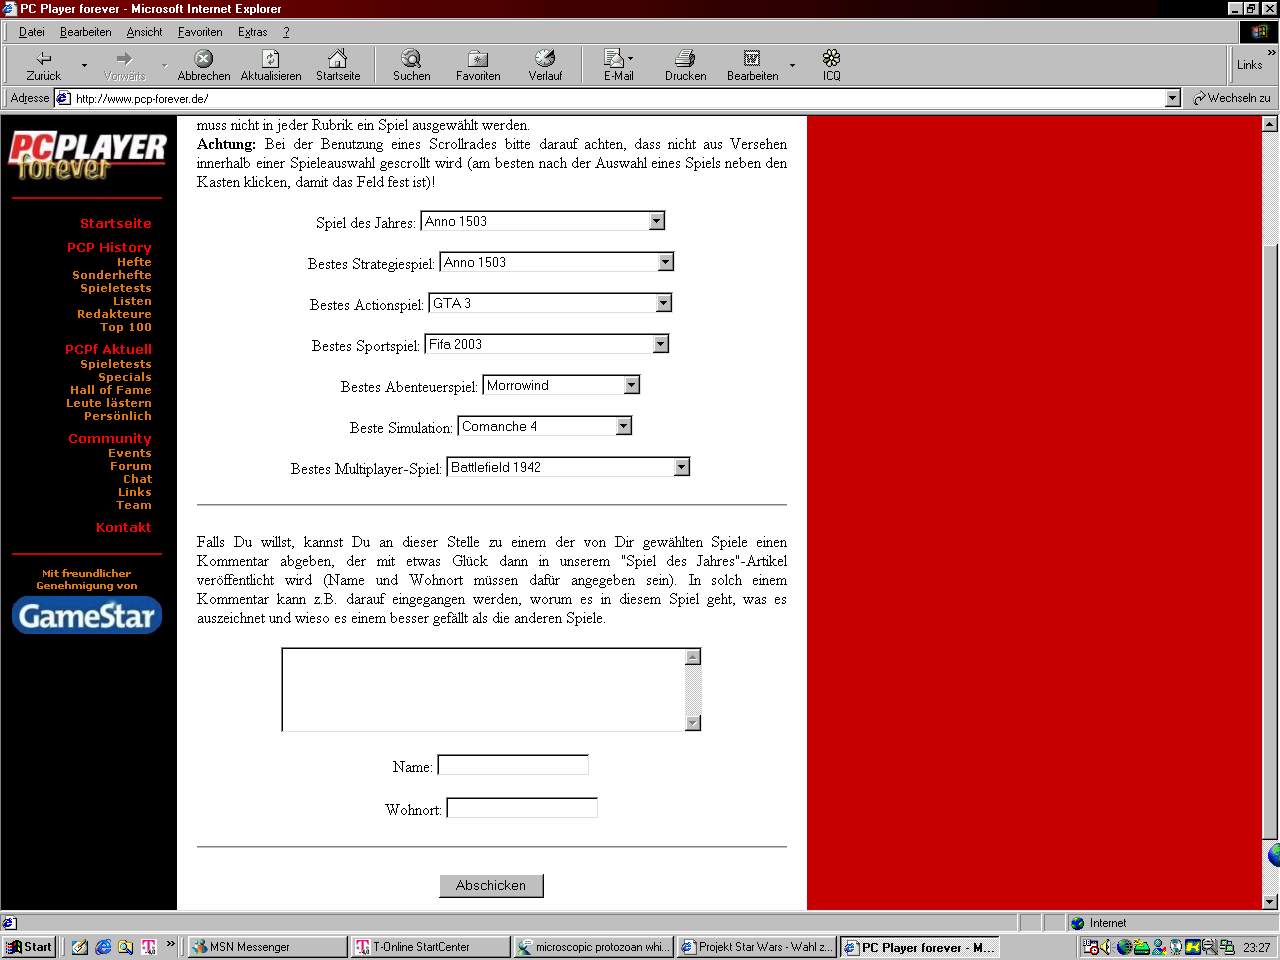Focus the Wohnort input field
The image size is (1280, 960).
[x=522, y=808]
